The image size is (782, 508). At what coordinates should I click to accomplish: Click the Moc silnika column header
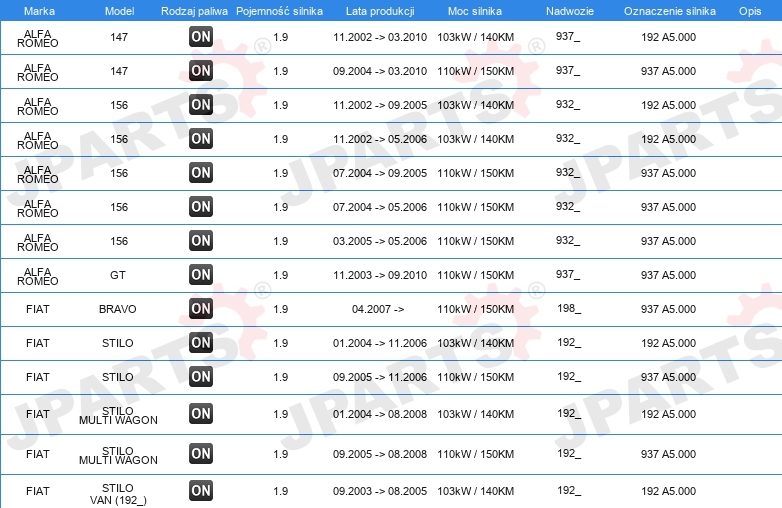click(x=475, y=11)
